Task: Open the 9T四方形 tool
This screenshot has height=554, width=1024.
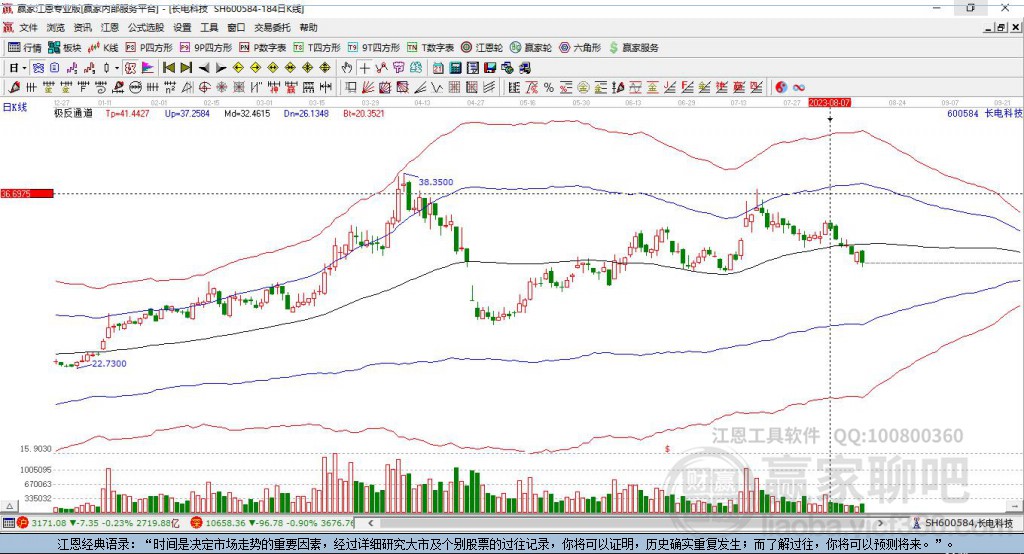Action: (x=374, y=48)
